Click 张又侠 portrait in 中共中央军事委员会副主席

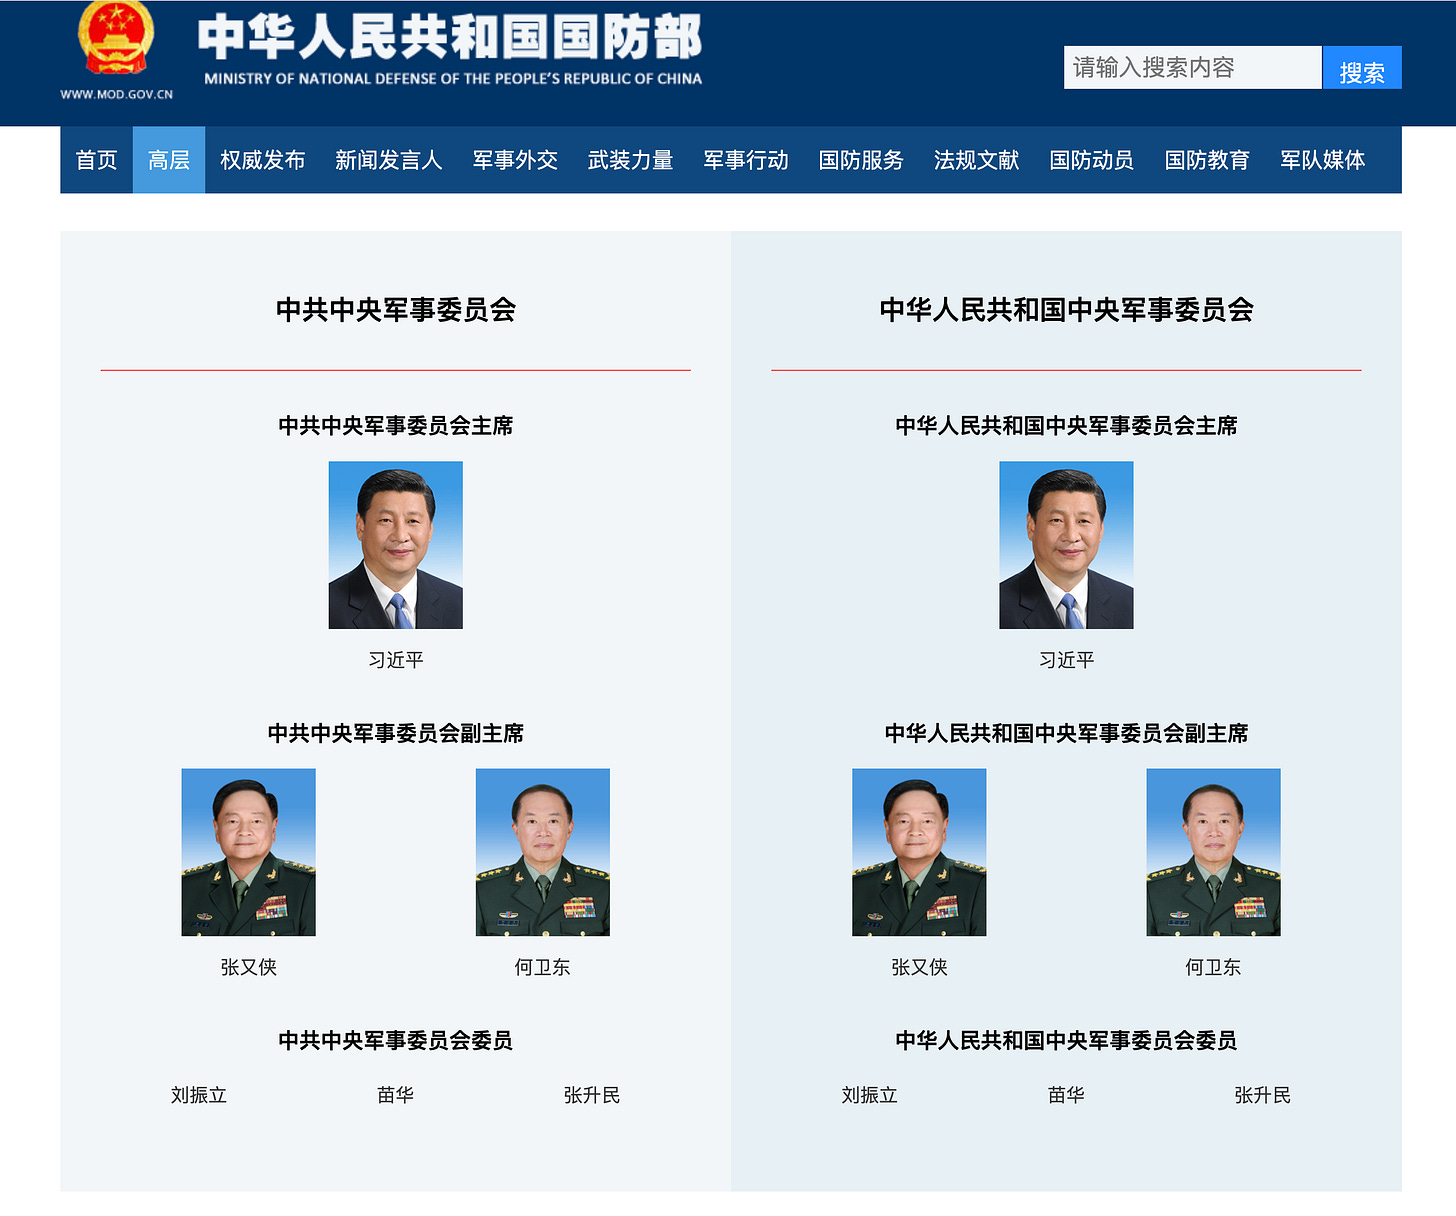coord(249,852)
